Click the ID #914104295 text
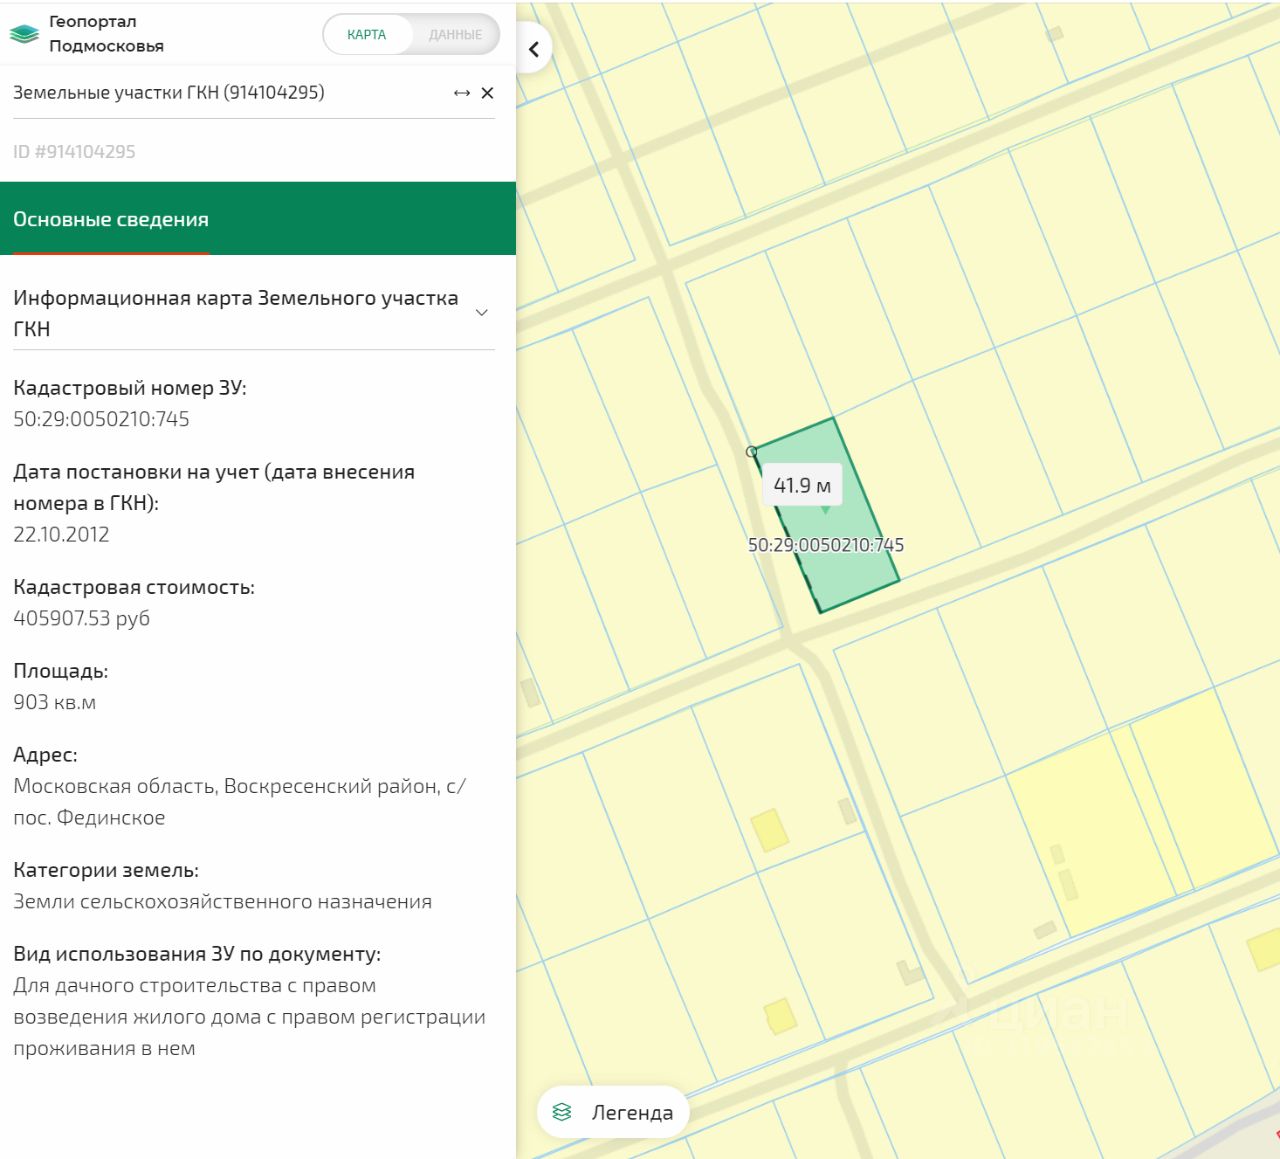The image size is (1280, 1159). pyautogui.click(x=74, y=152)
